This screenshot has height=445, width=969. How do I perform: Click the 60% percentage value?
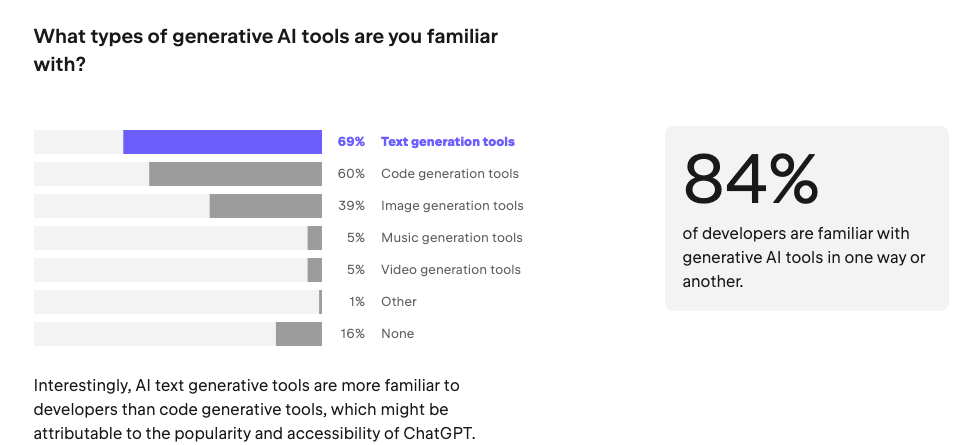tap(351, 174)
